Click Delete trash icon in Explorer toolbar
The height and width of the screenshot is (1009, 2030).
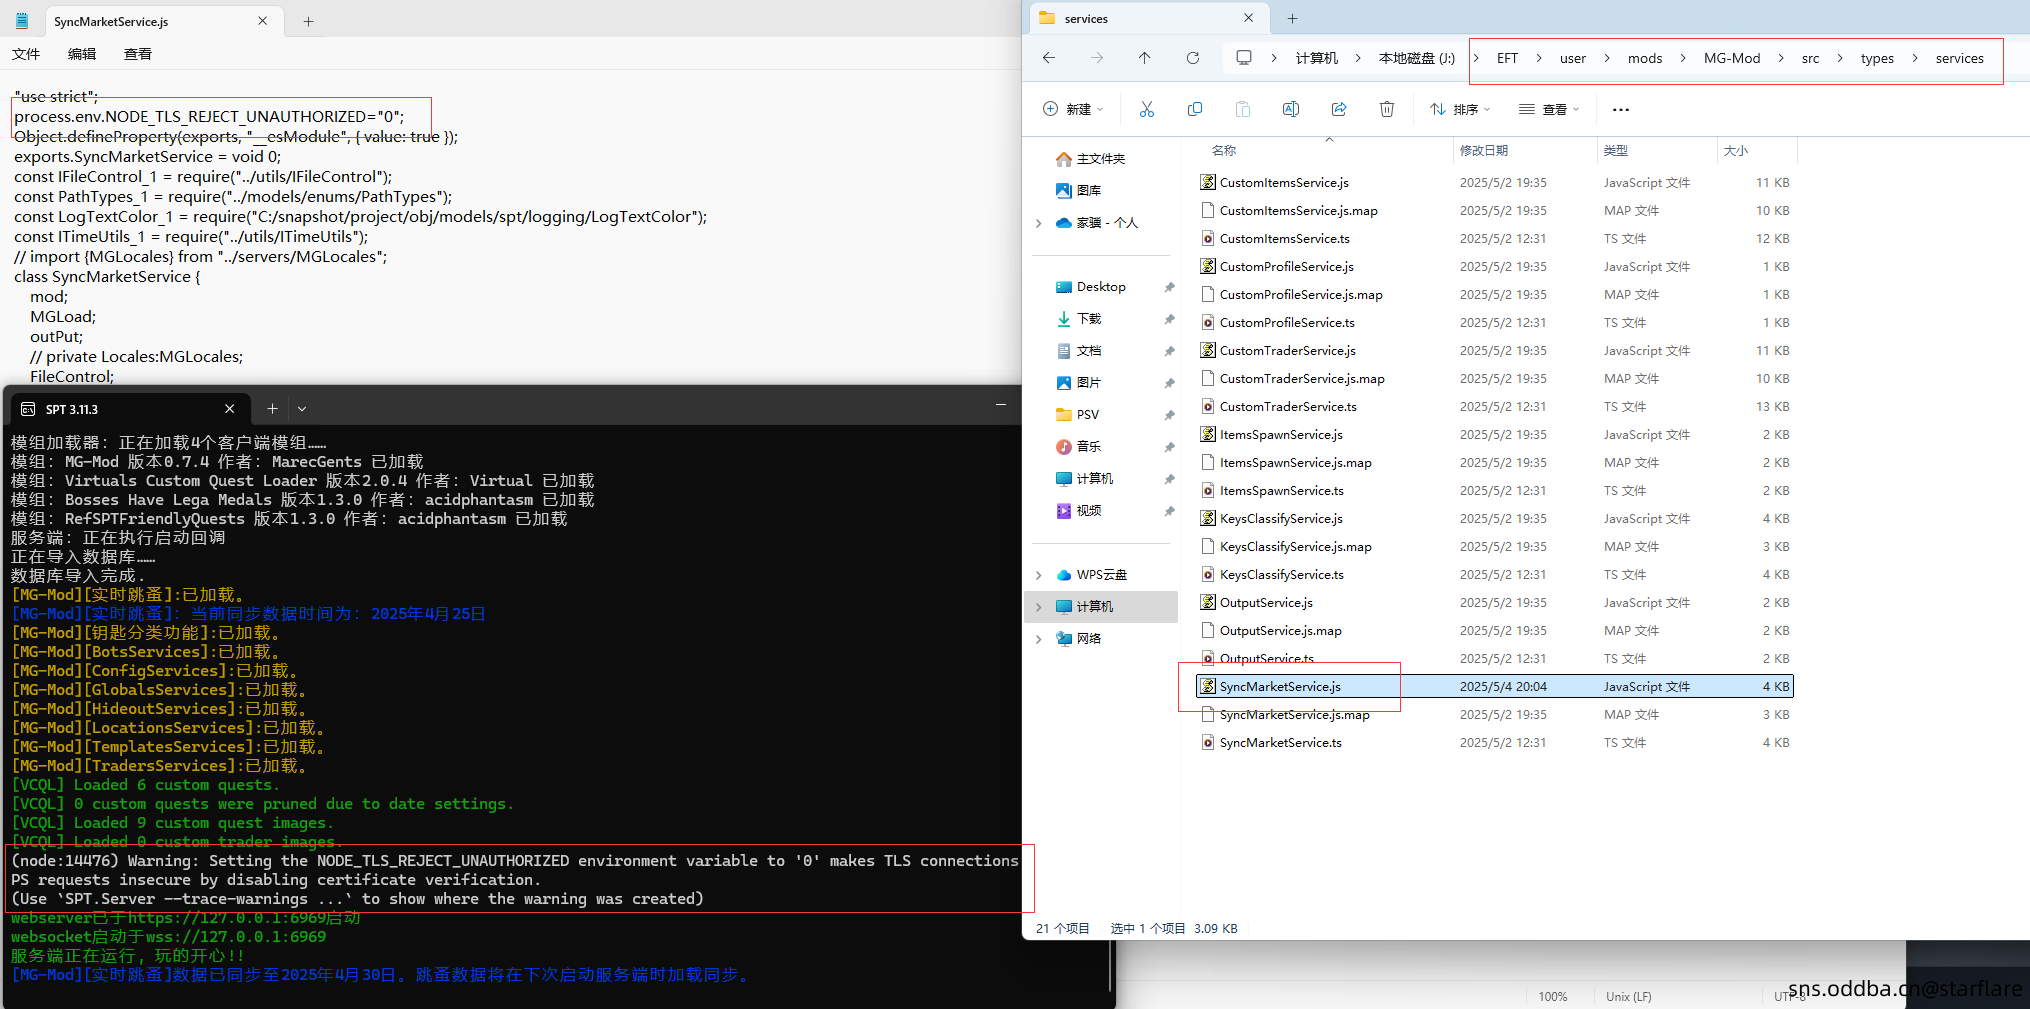(x=1387, y=109)
